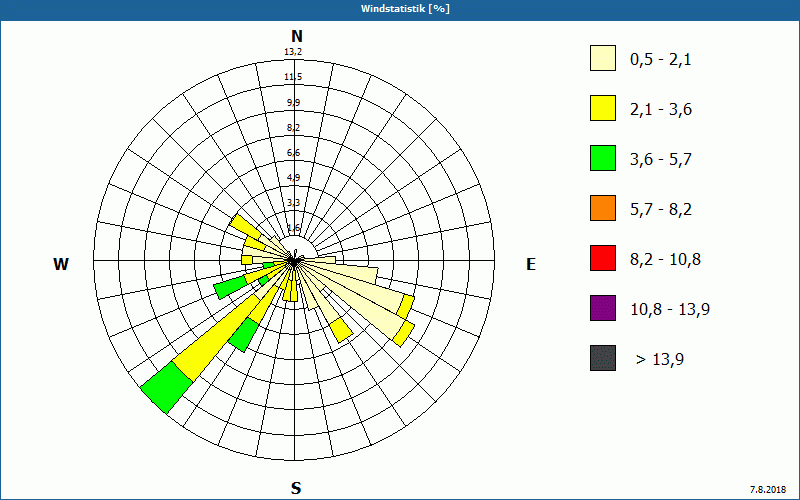Click the red 8,2 - 10,8 legend swatch
800x500 pixels.
coord(603,258)
